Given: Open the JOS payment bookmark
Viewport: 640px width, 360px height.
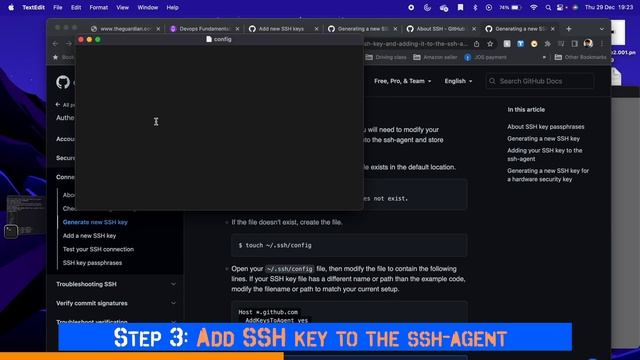Looking at the screenshot, I should coord(485,57).
